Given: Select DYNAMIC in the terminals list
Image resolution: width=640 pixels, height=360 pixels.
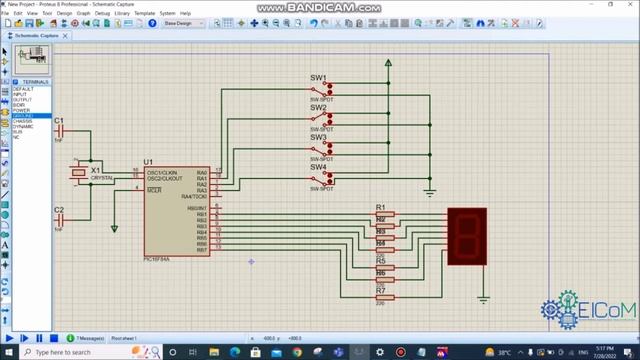Looking at the screenshot, I should tap(23, 127).
